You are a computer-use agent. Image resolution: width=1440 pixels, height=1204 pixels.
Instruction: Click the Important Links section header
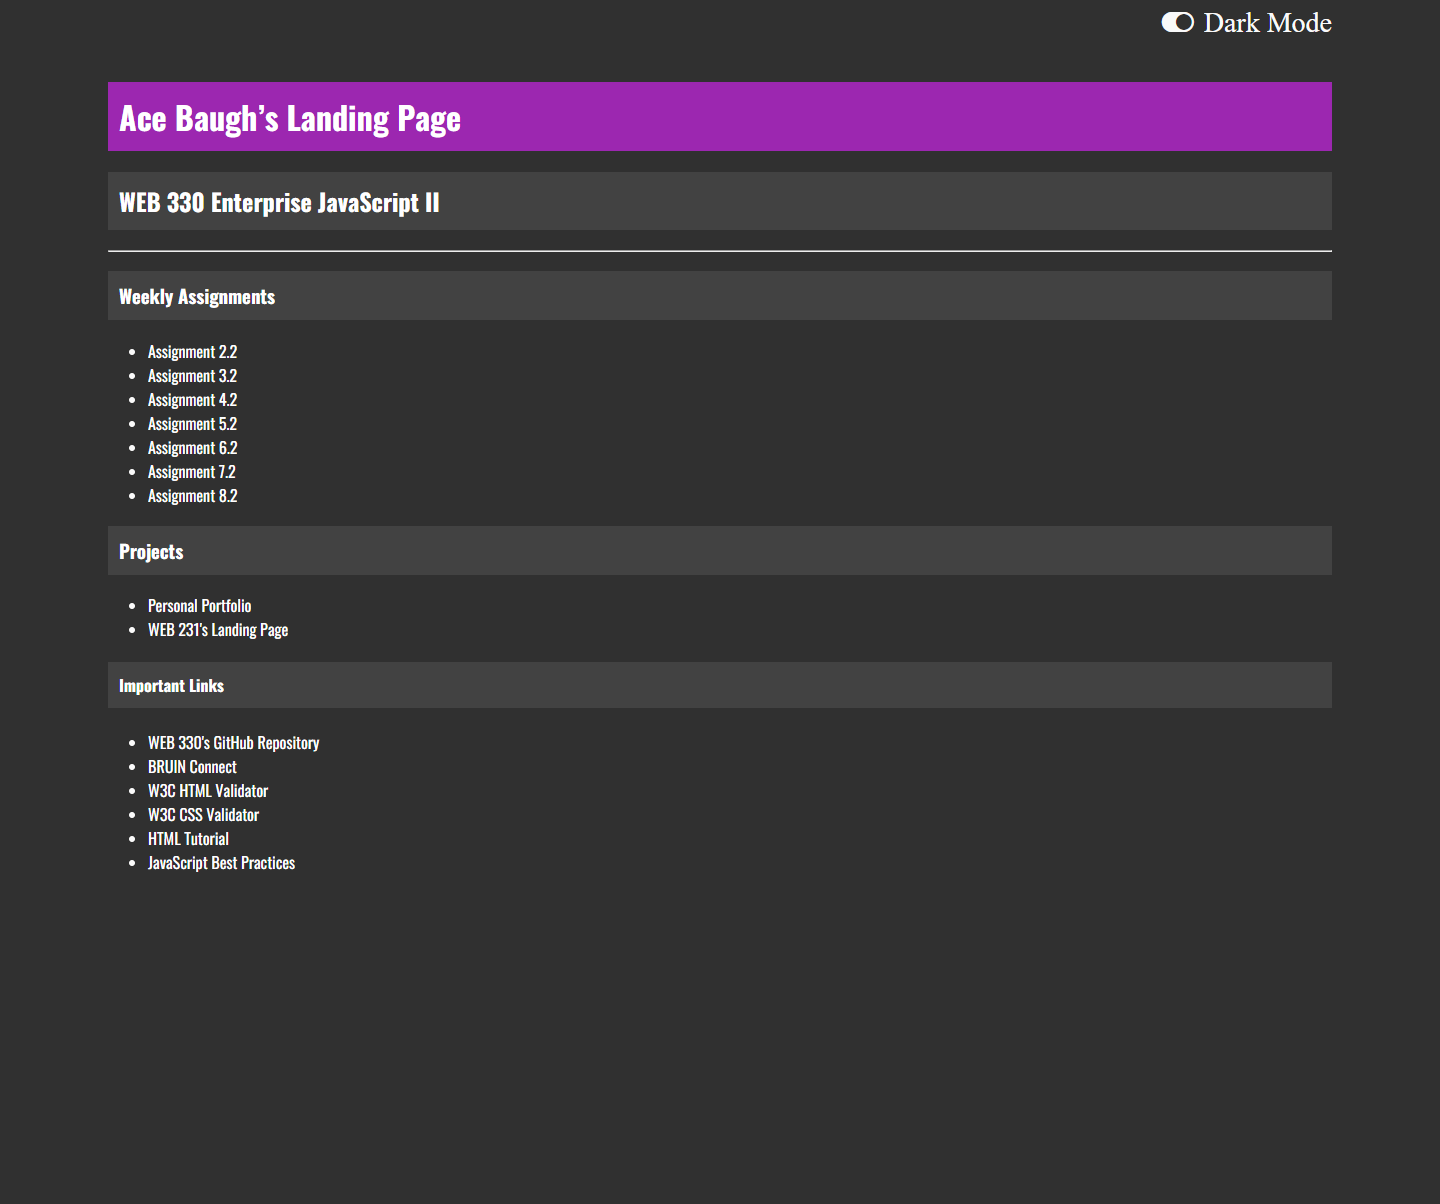[171, 686]
